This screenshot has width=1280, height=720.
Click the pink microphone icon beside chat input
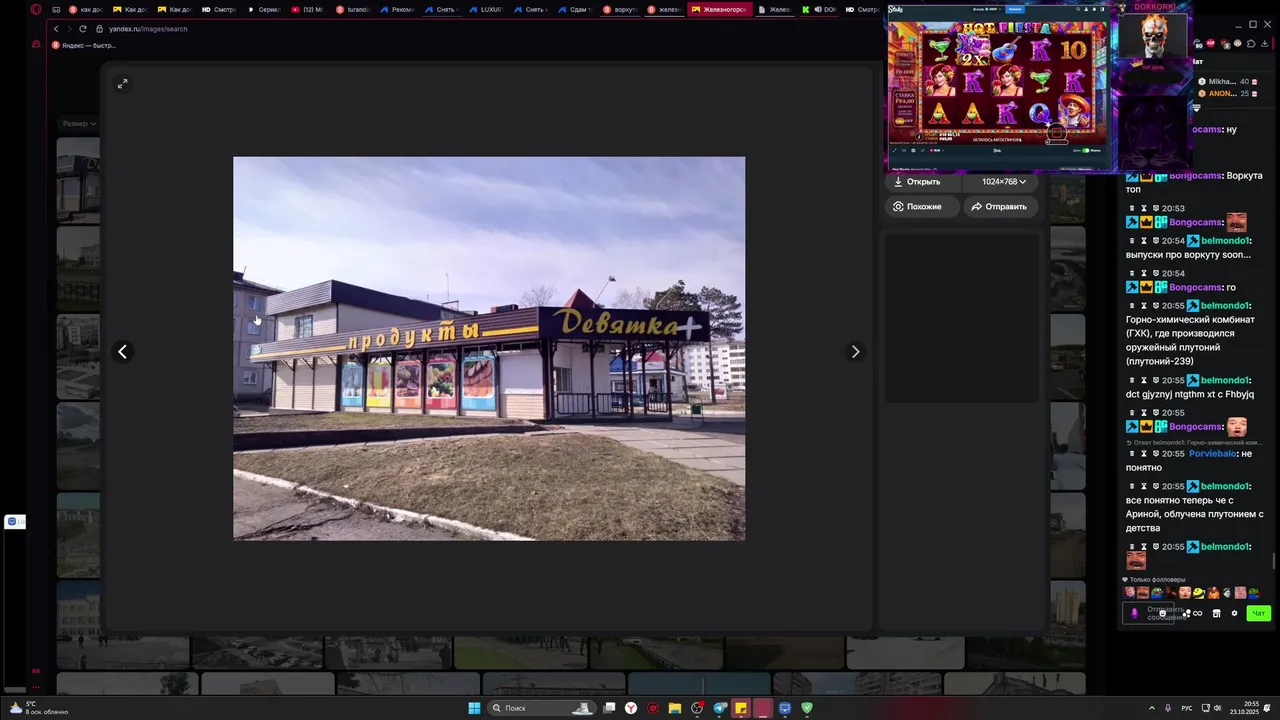coord(1134,613)
